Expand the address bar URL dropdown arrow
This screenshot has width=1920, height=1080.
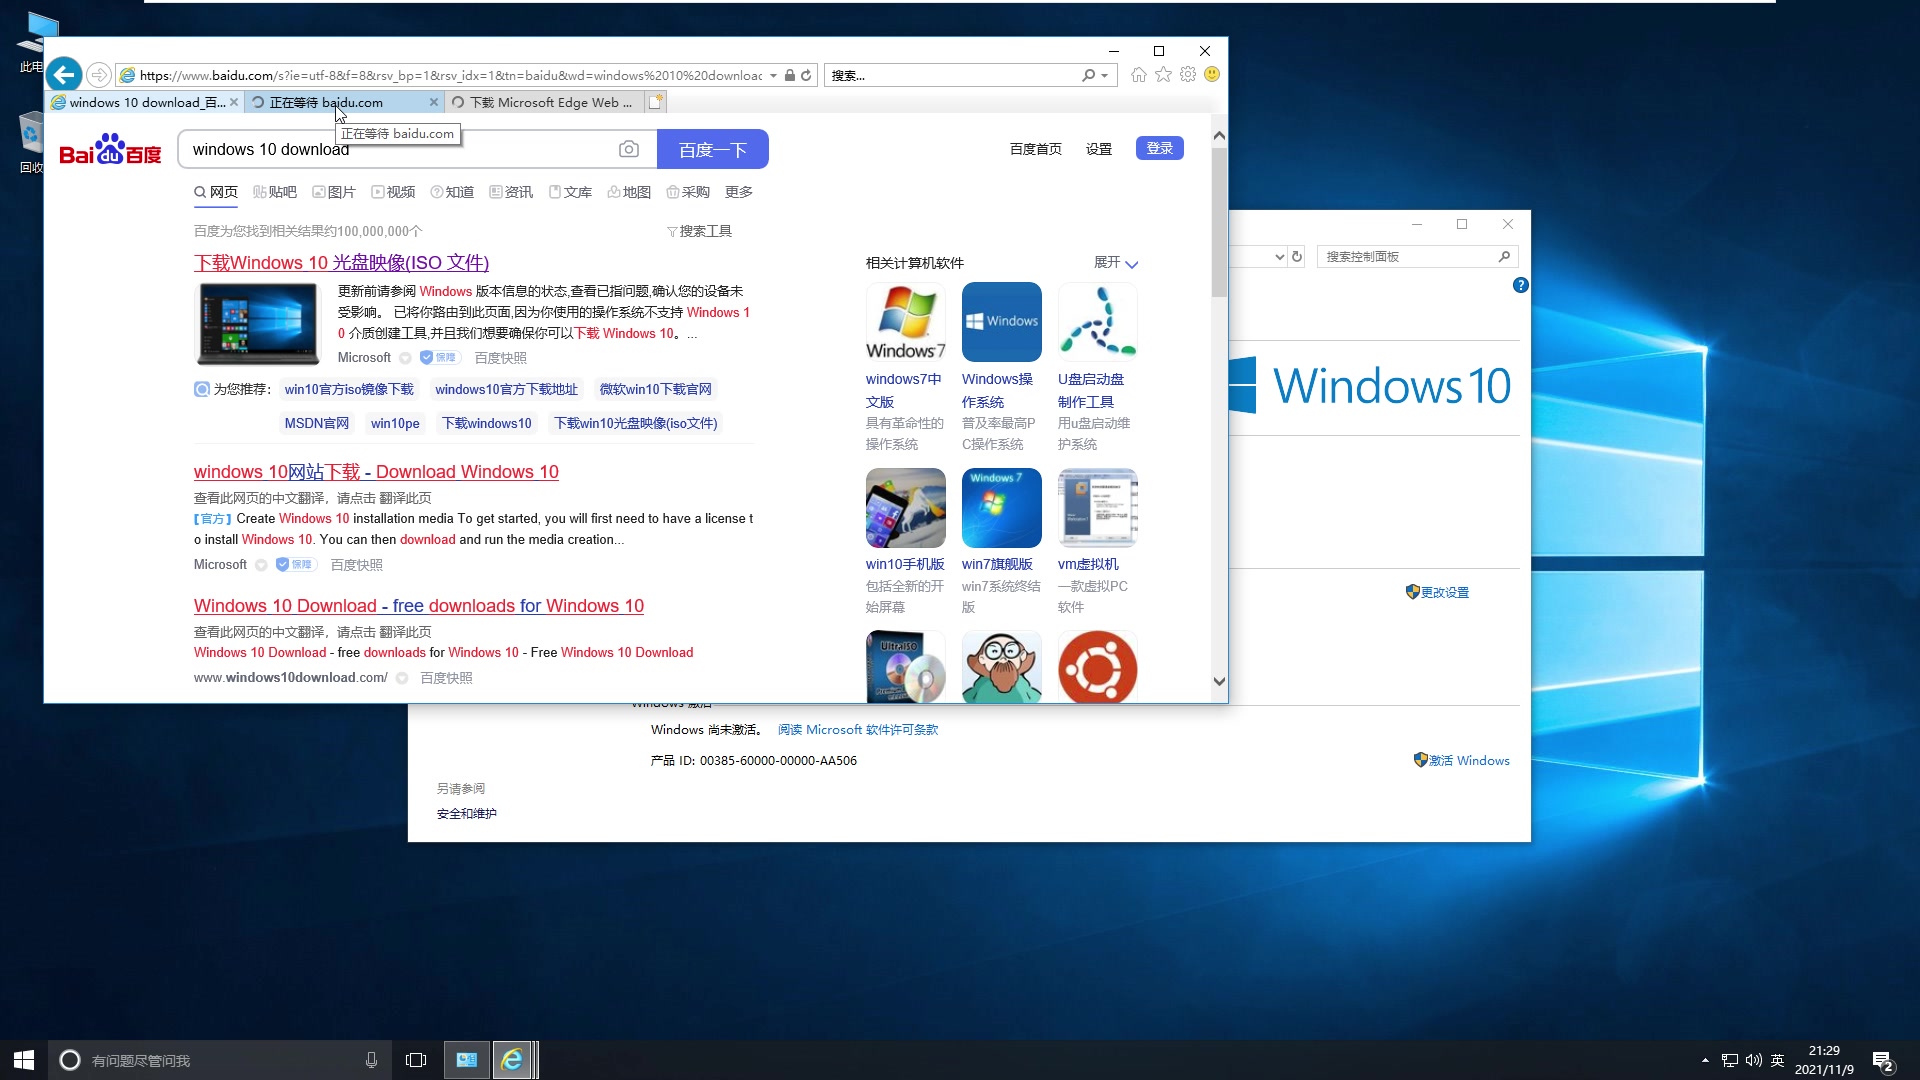[x=773, y=75]
